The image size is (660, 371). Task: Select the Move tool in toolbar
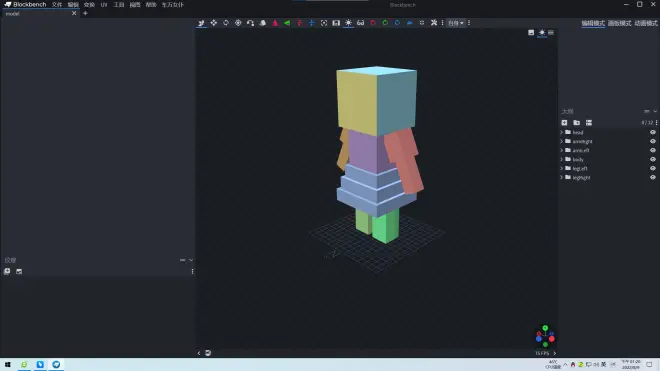tap(213, 23)
